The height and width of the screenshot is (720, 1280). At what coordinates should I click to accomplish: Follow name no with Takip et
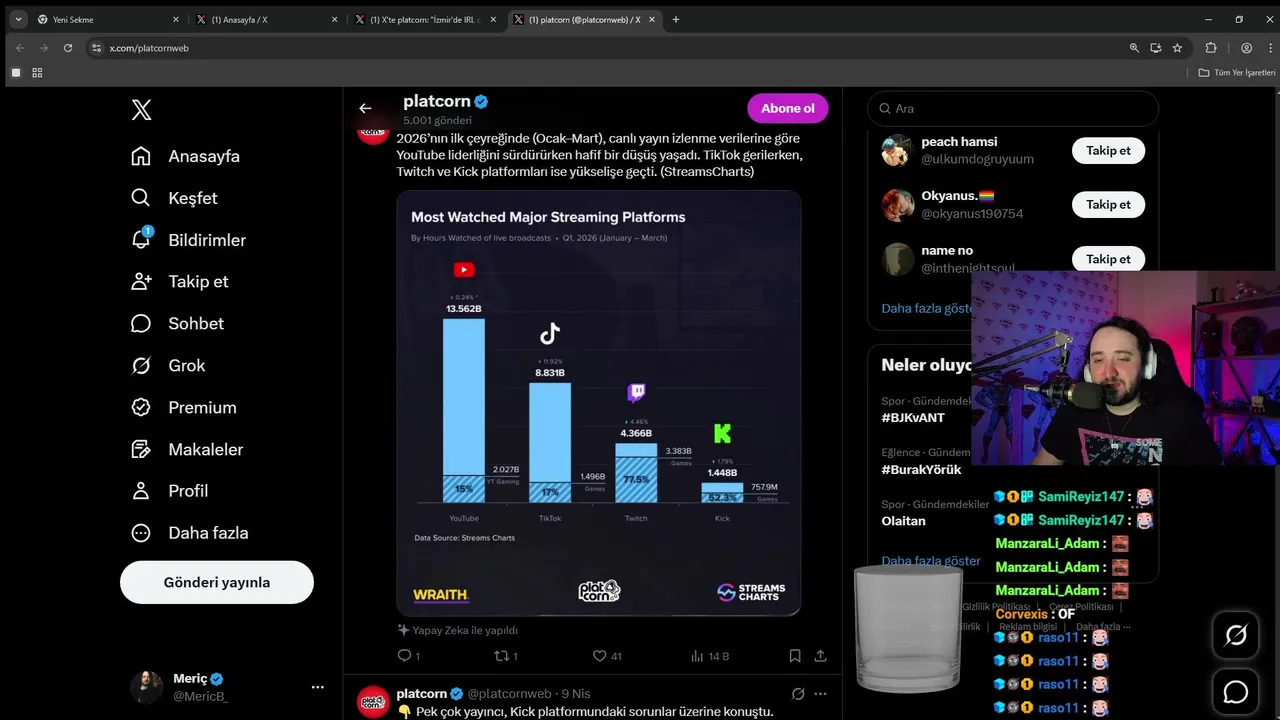pos(1108,259)
